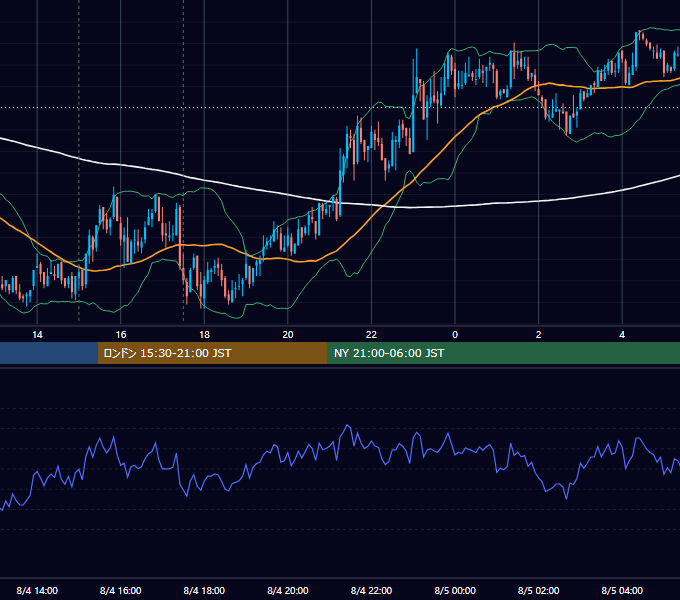Click the 8/4 16:00 indicator axis label
The image size is (680, 600).
tap(121, 590)
